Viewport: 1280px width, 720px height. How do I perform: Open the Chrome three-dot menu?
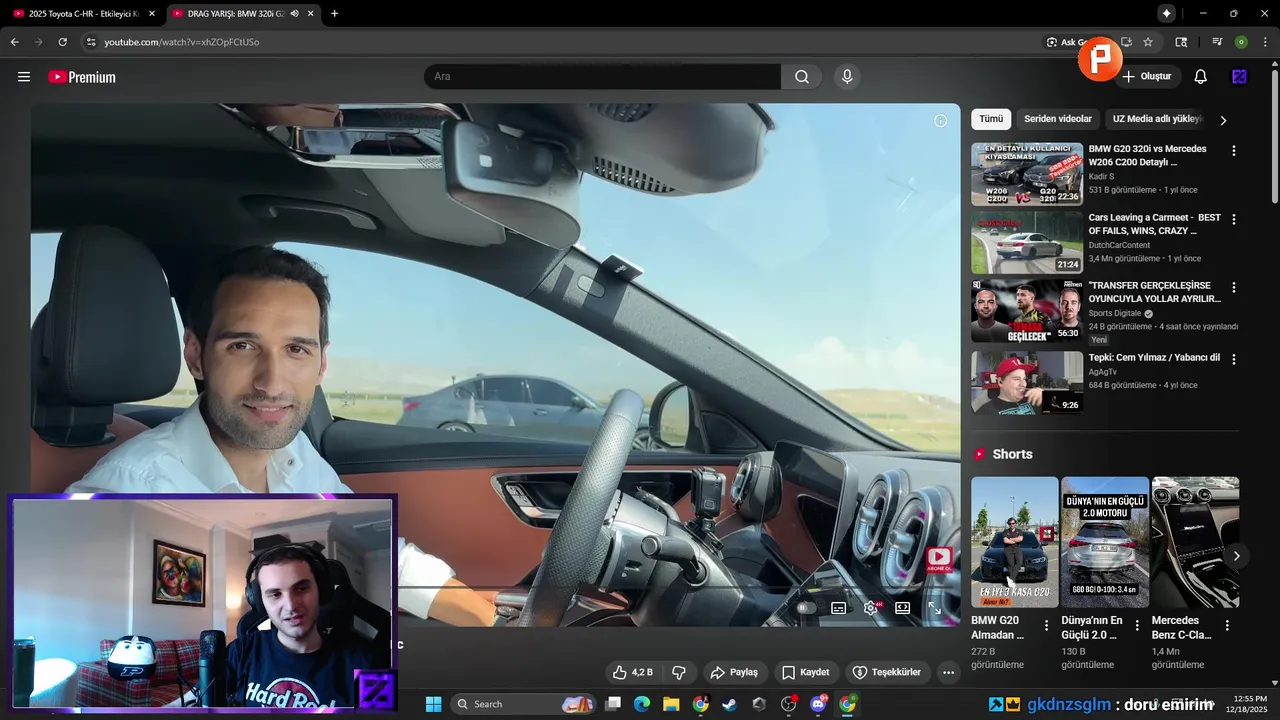coord(1264,42)
